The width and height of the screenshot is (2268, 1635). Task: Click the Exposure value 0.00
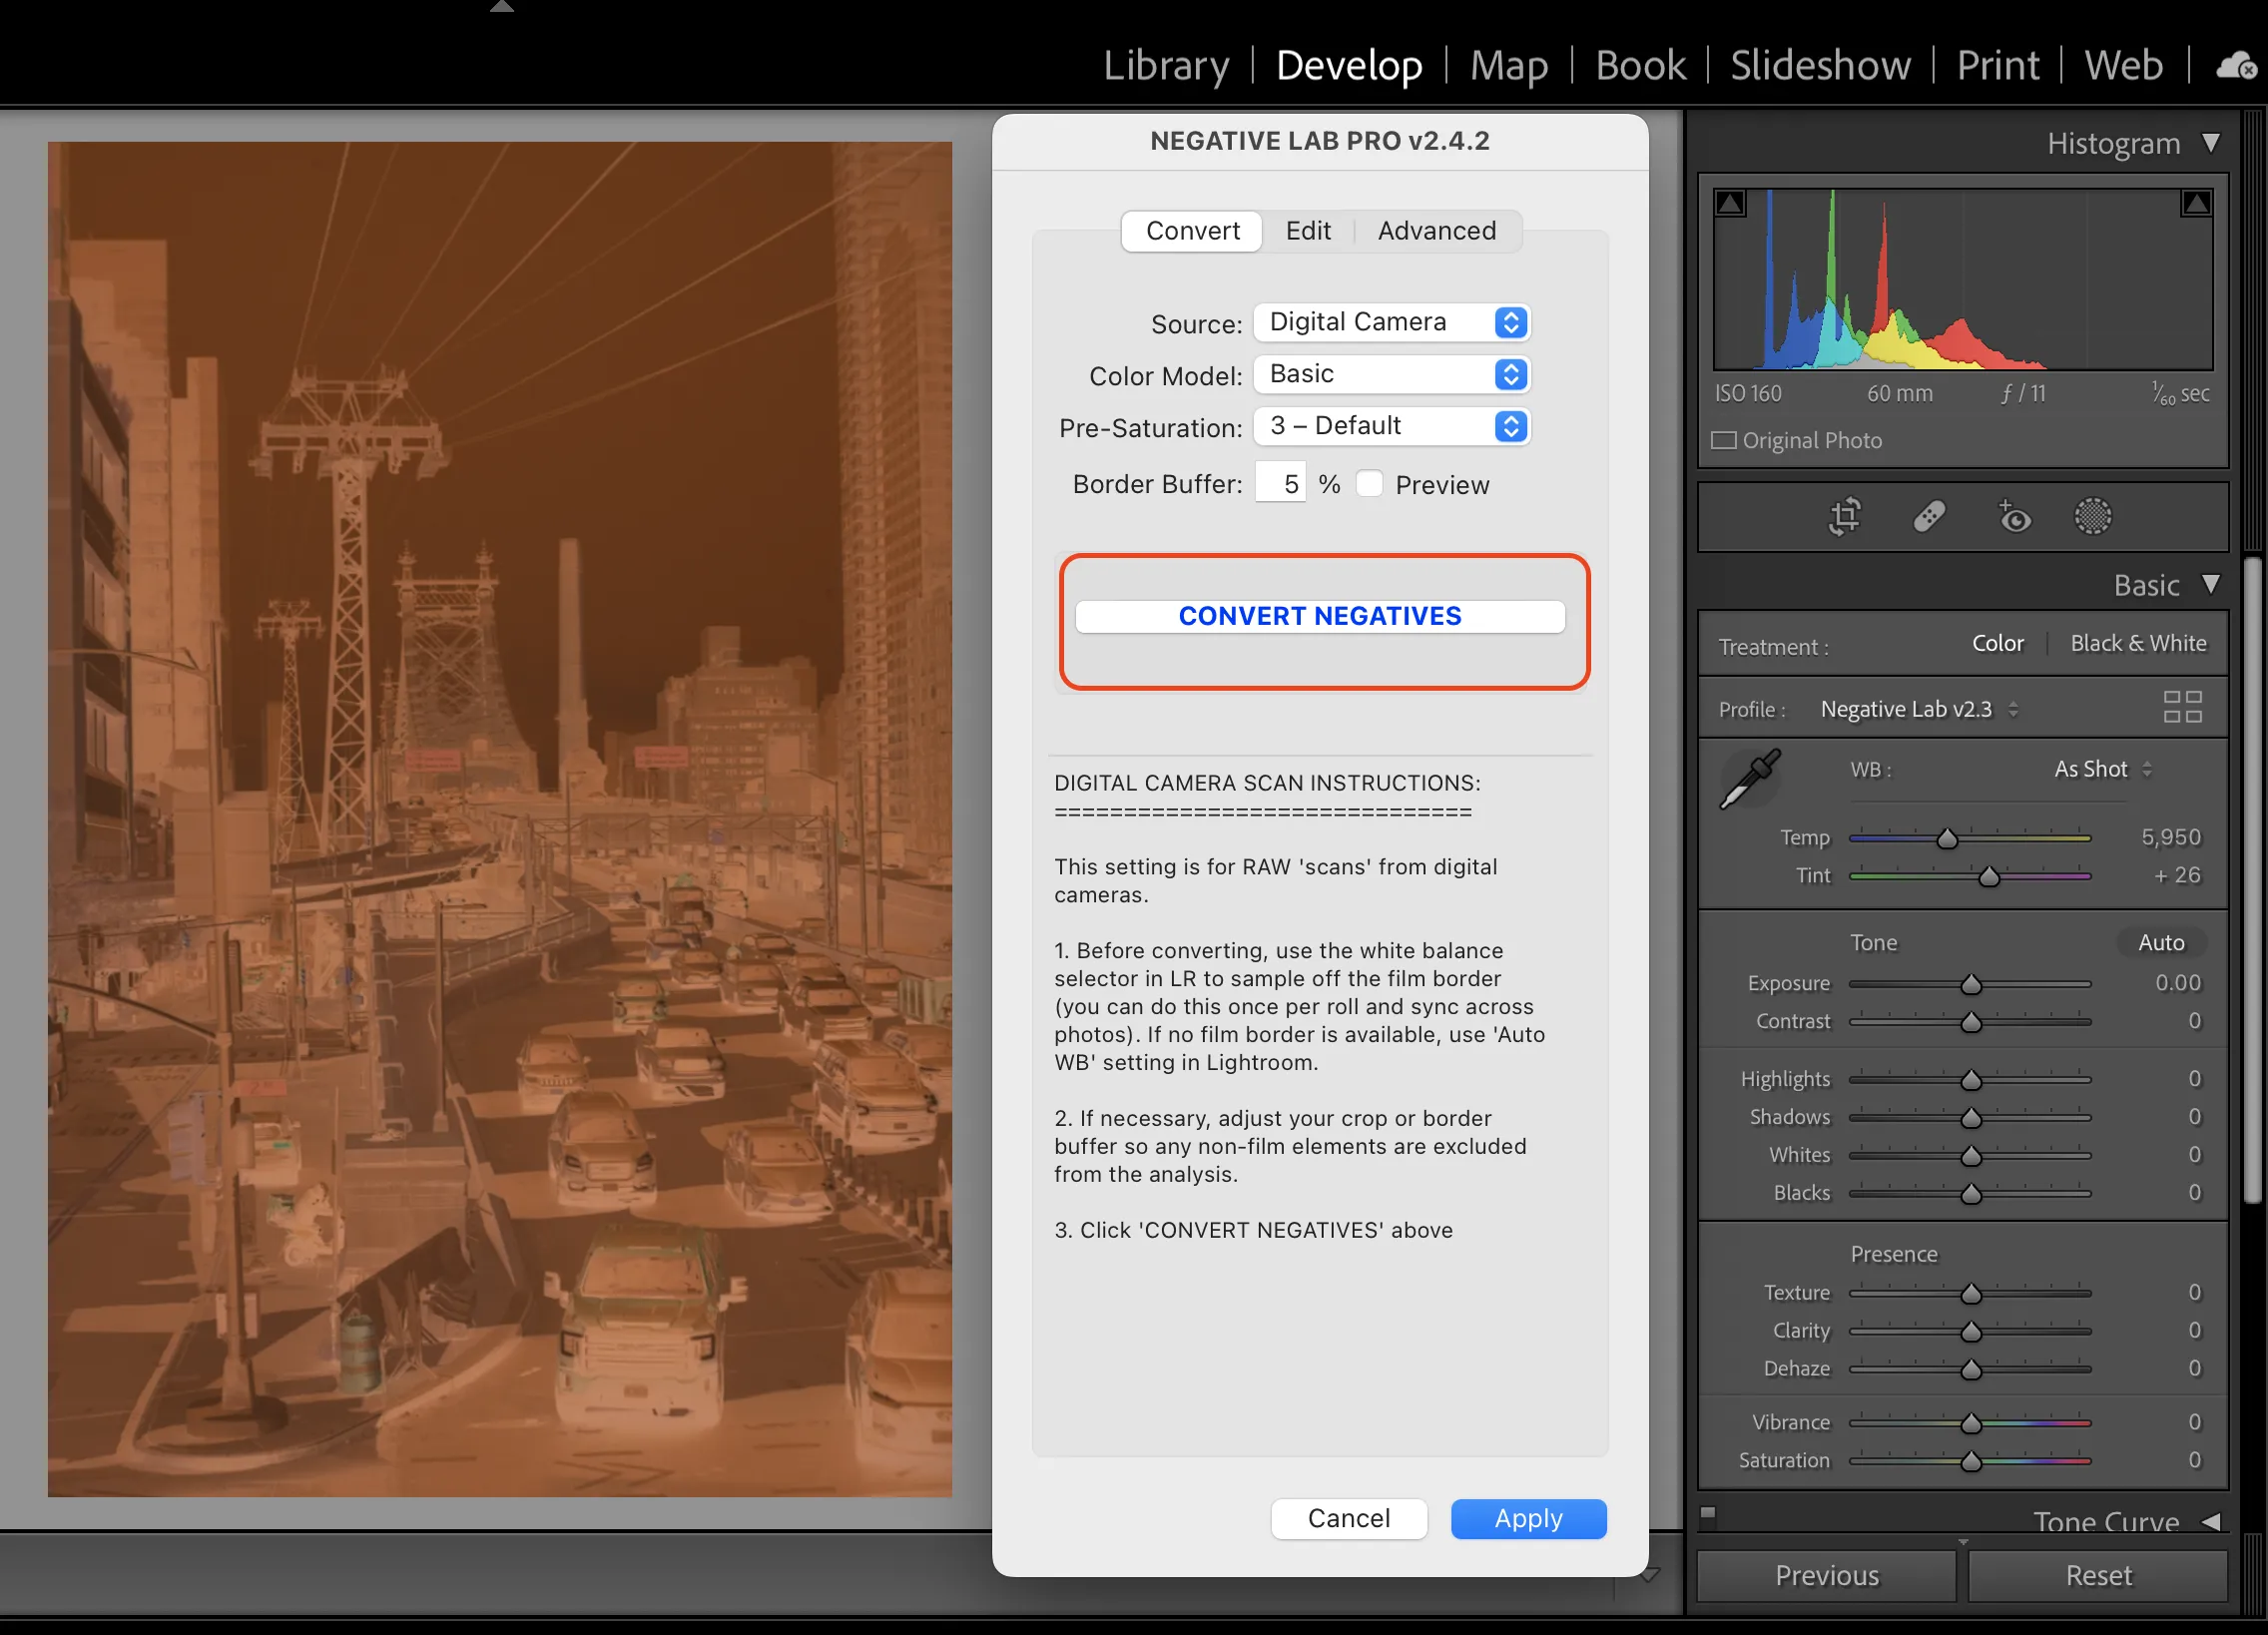2177,983
